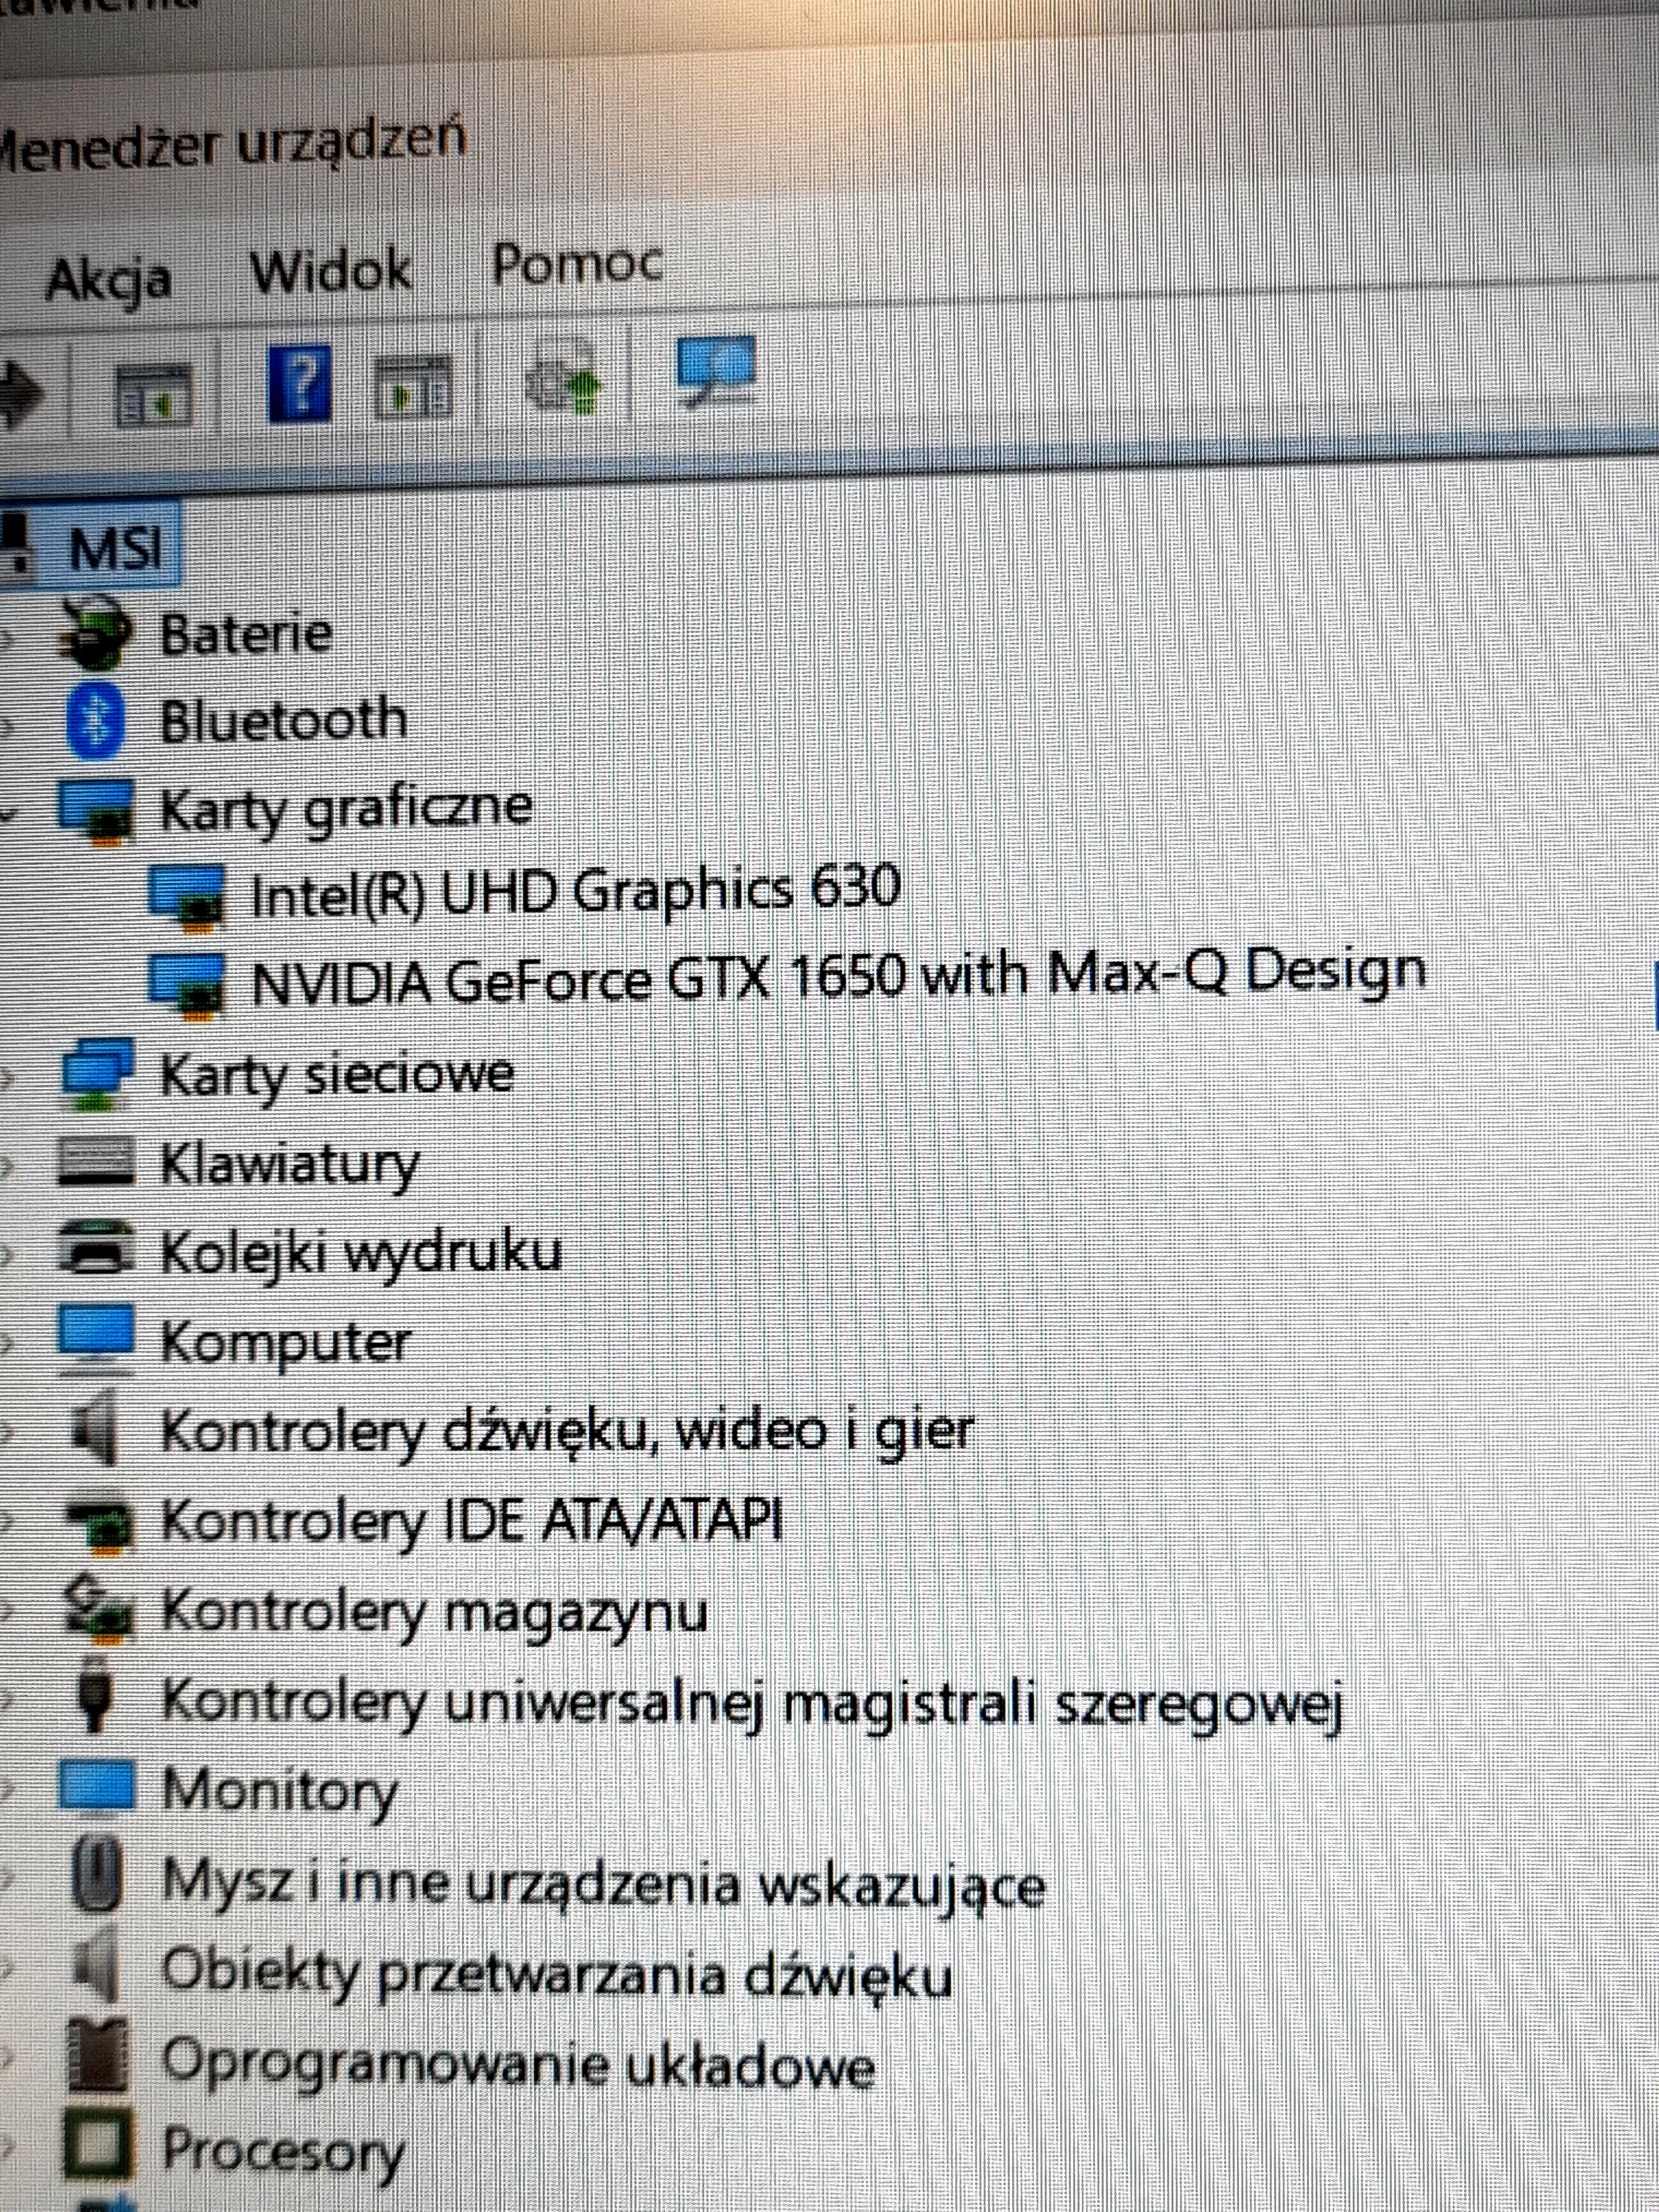
Task: Click the Monitory category icon
Action: tap(96, 1786)
